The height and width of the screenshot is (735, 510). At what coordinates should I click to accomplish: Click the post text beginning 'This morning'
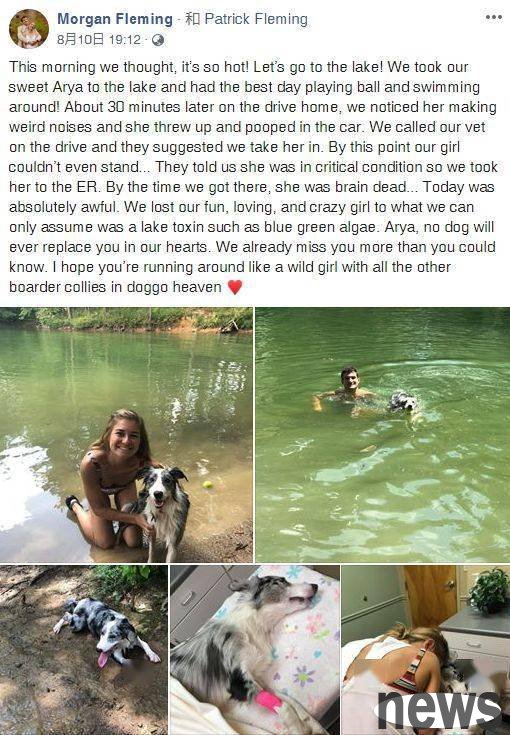coord(253,177)
